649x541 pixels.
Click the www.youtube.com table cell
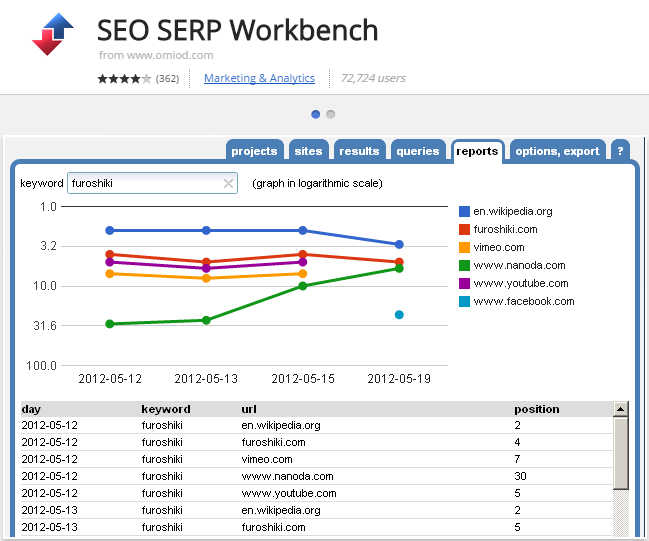tap(289, 493)
